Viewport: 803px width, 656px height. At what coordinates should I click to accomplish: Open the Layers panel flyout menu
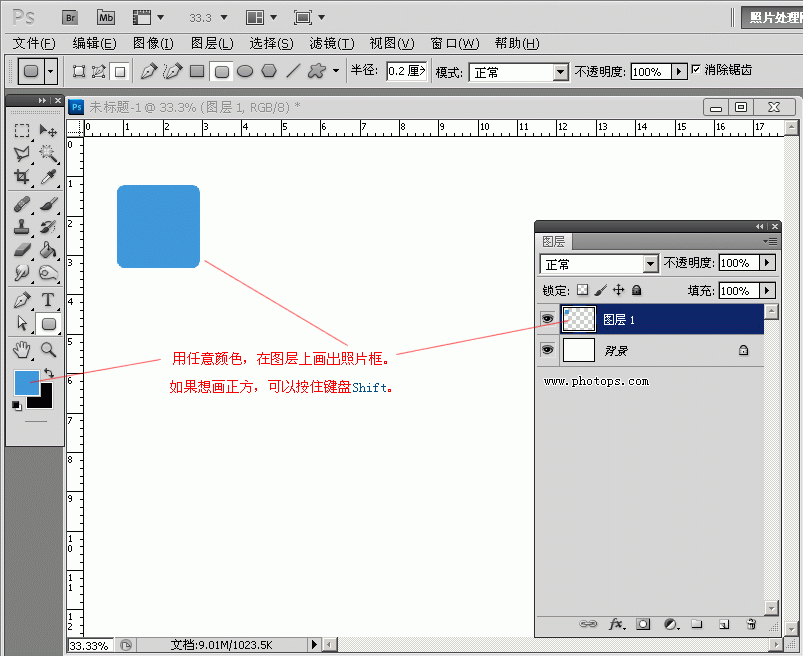pos(770,241)
